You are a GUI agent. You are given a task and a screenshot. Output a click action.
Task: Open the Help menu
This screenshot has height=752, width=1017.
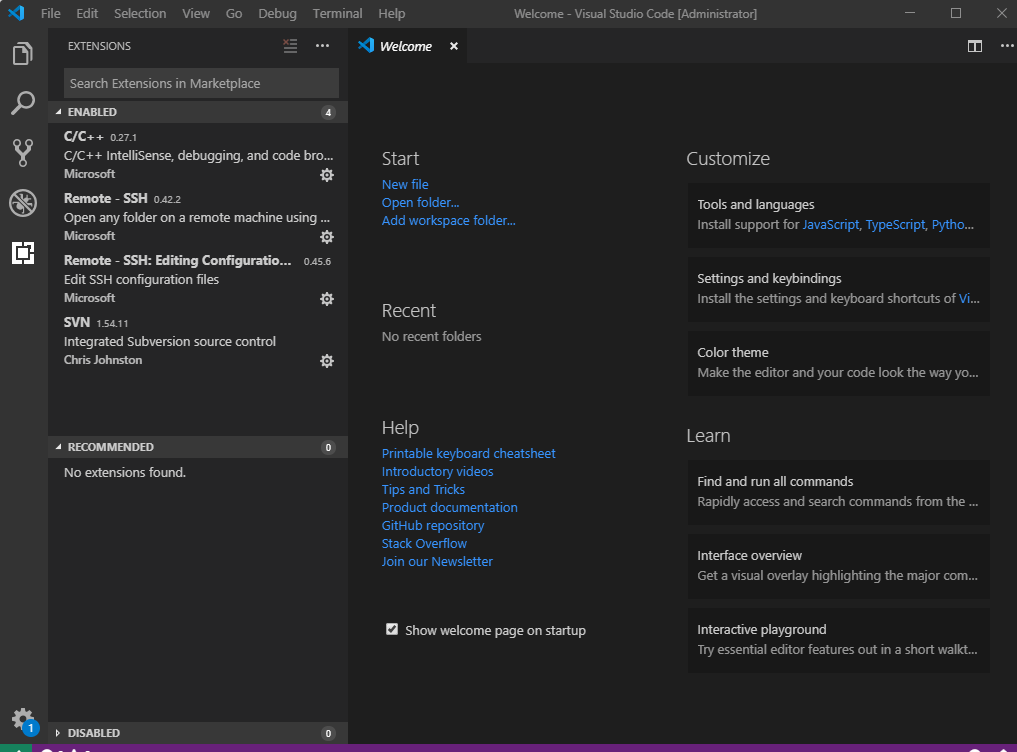click(x=392, y=14)
